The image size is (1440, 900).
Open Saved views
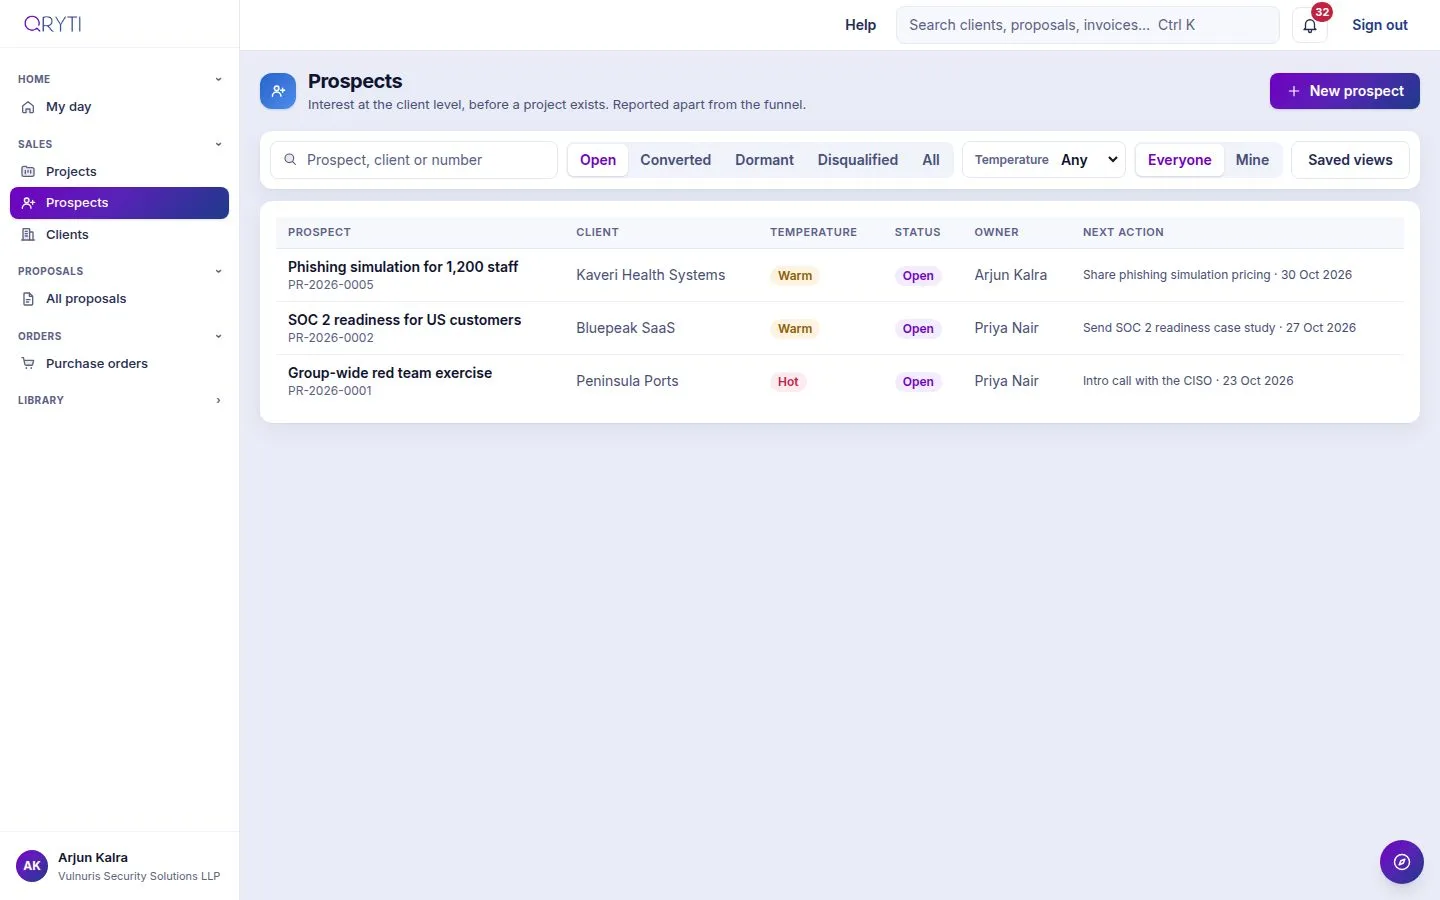tap(1350, 160)
